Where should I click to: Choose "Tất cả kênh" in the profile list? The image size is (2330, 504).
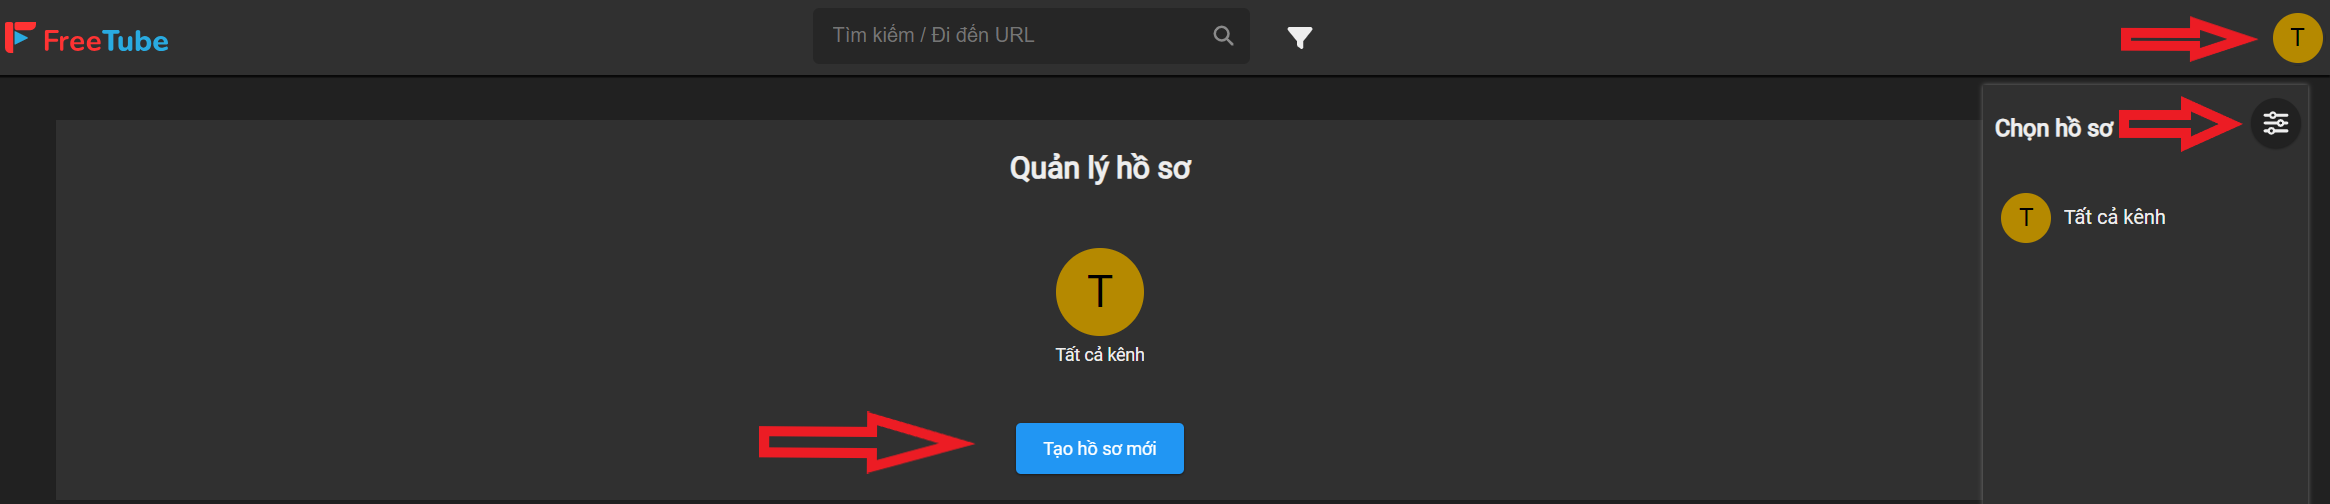tap(2114, 217)
